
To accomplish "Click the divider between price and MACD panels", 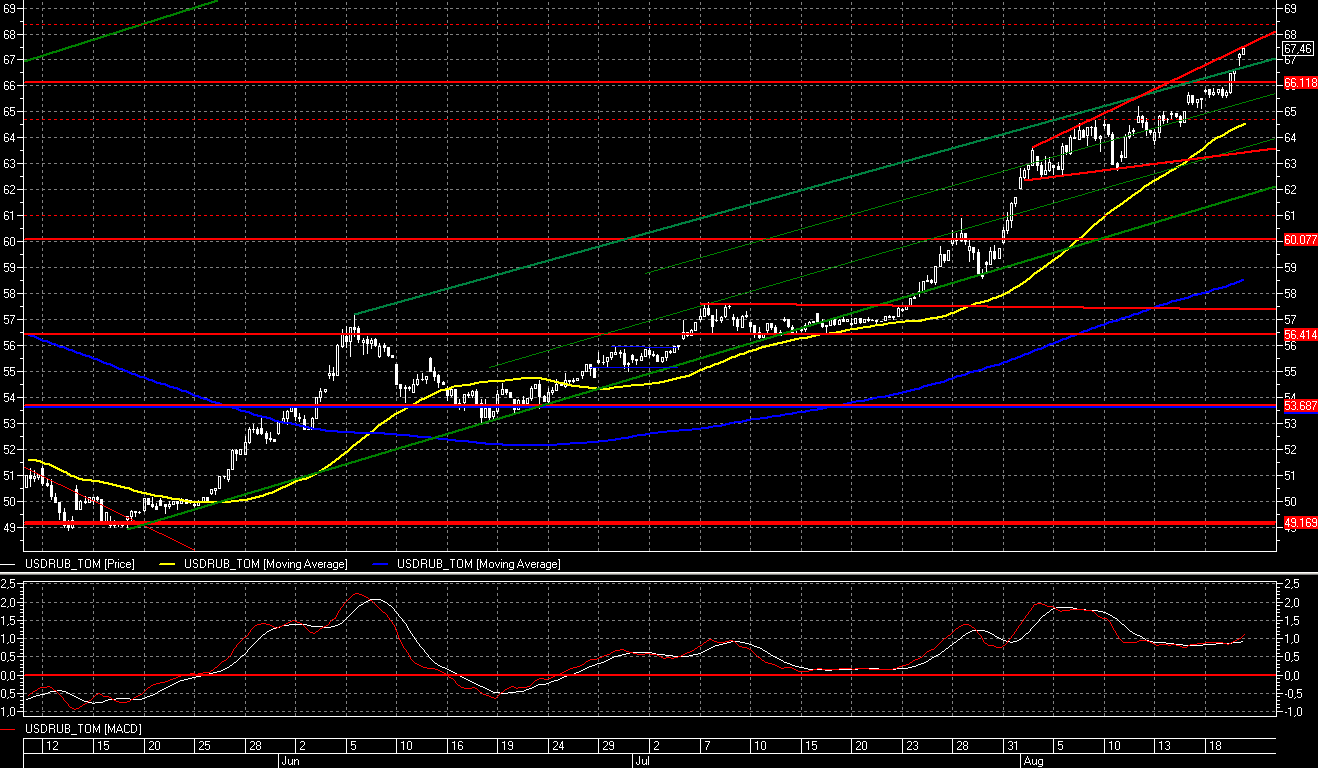I will click(659, 574).
